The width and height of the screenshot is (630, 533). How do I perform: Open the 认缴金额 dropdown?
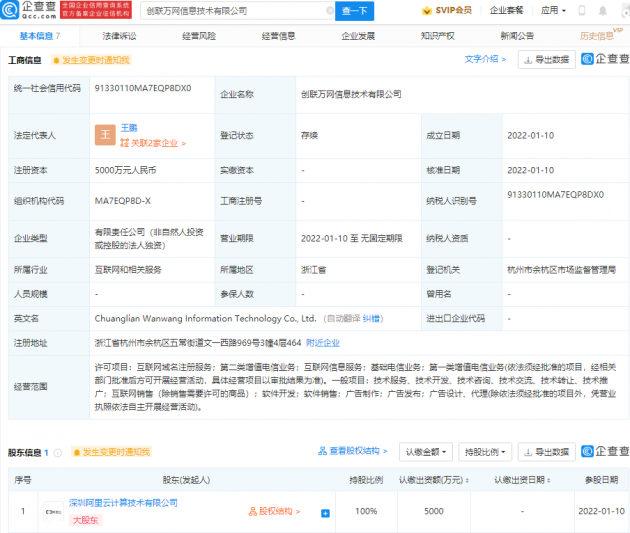pos(426,452)
